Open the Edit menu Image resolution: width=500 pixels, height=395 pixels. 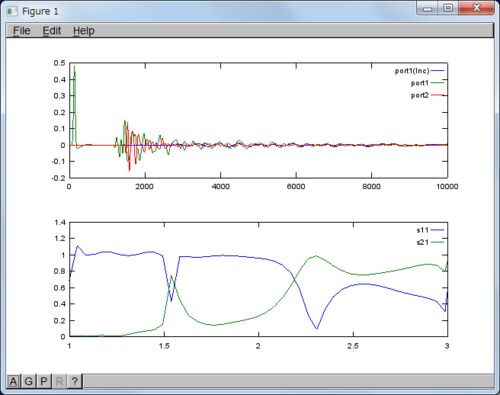click(52, 31)
